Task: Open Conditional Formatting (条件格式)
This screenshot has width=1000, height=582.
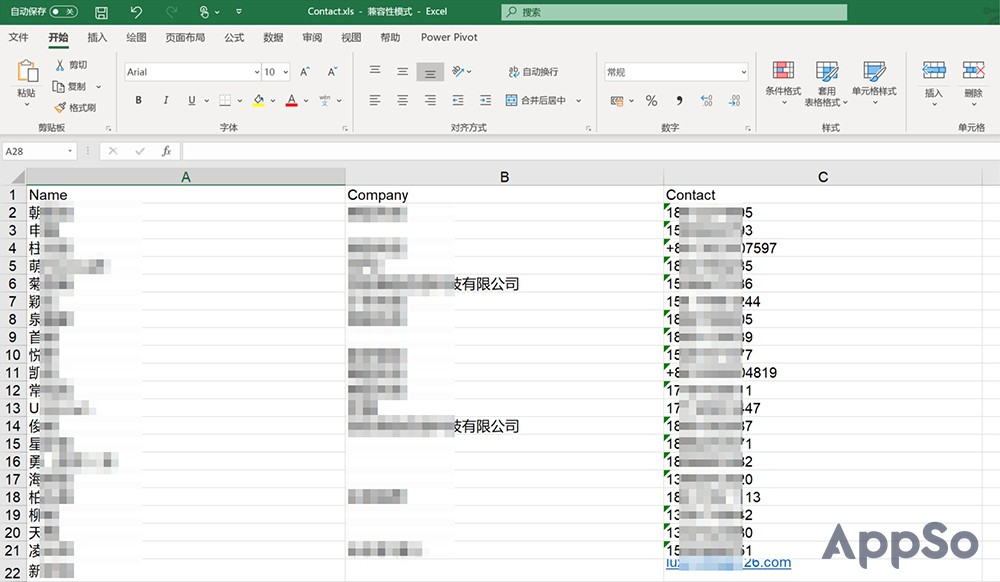Action: [x=783, y=78]
